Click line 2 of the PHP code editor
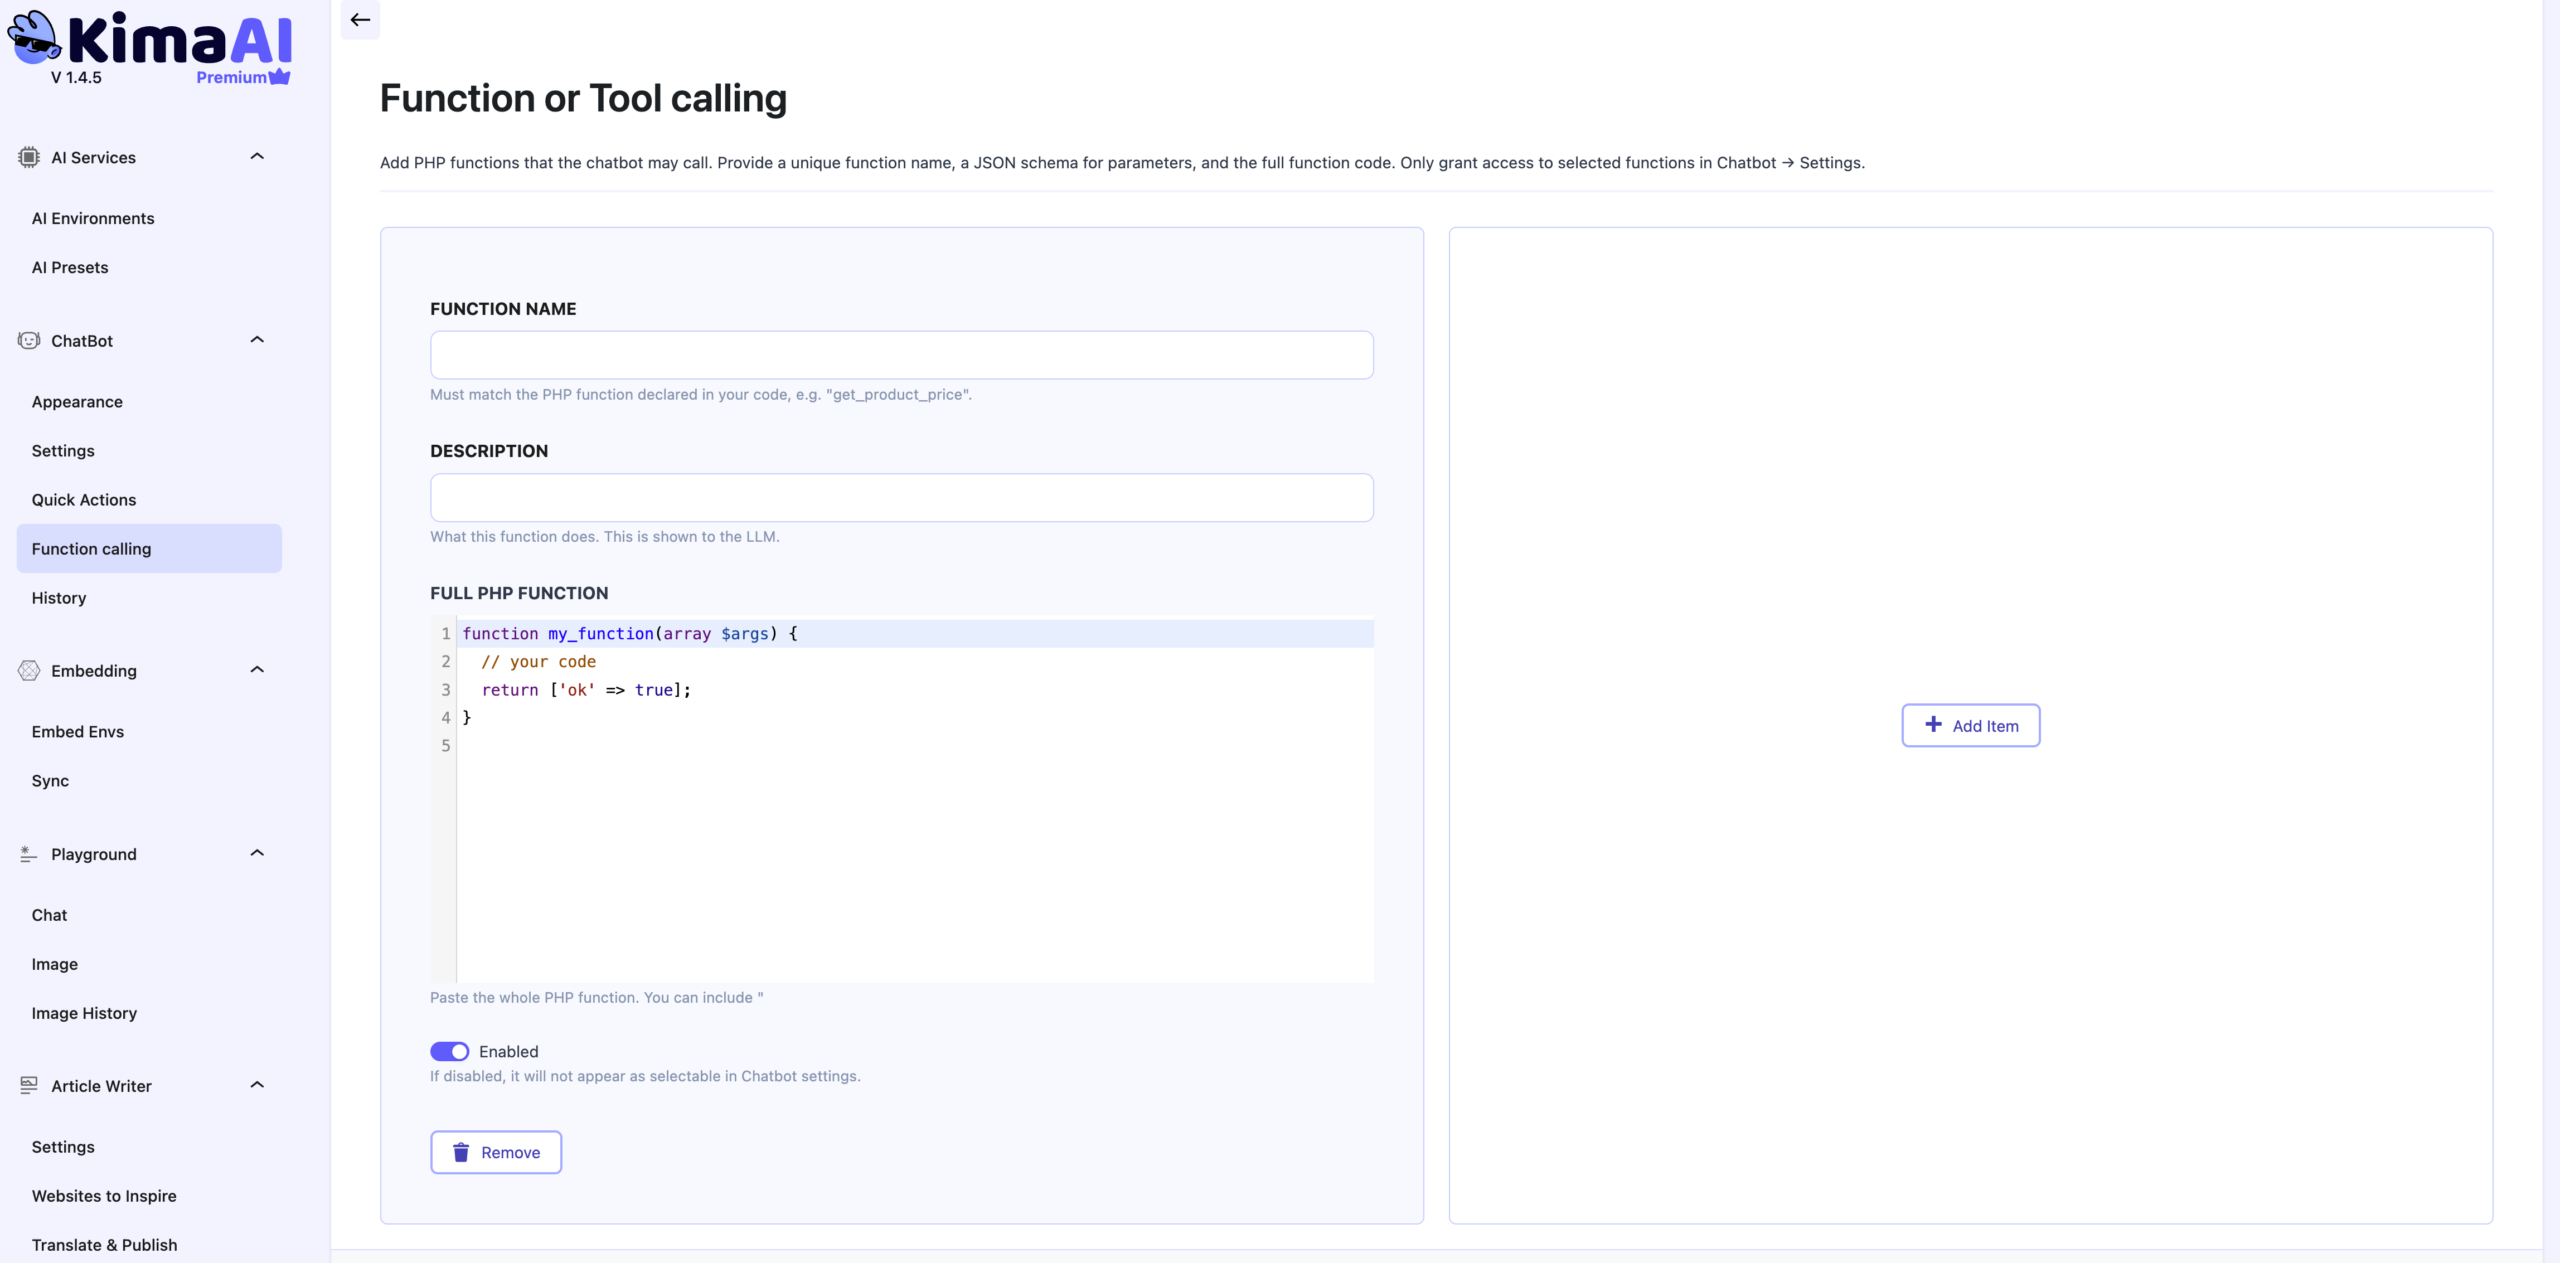 [538, 661]
